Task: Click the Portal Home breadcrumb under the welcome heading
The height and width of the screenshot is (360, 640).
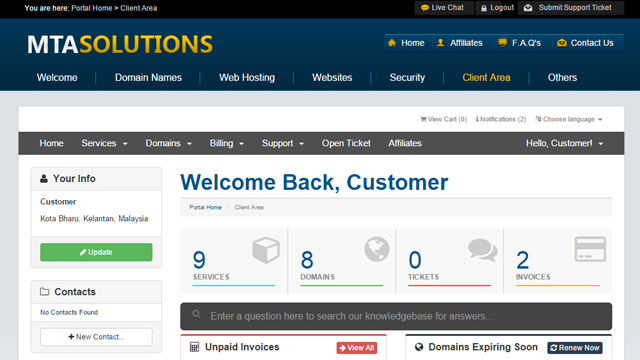Action: tap(205, 207)
